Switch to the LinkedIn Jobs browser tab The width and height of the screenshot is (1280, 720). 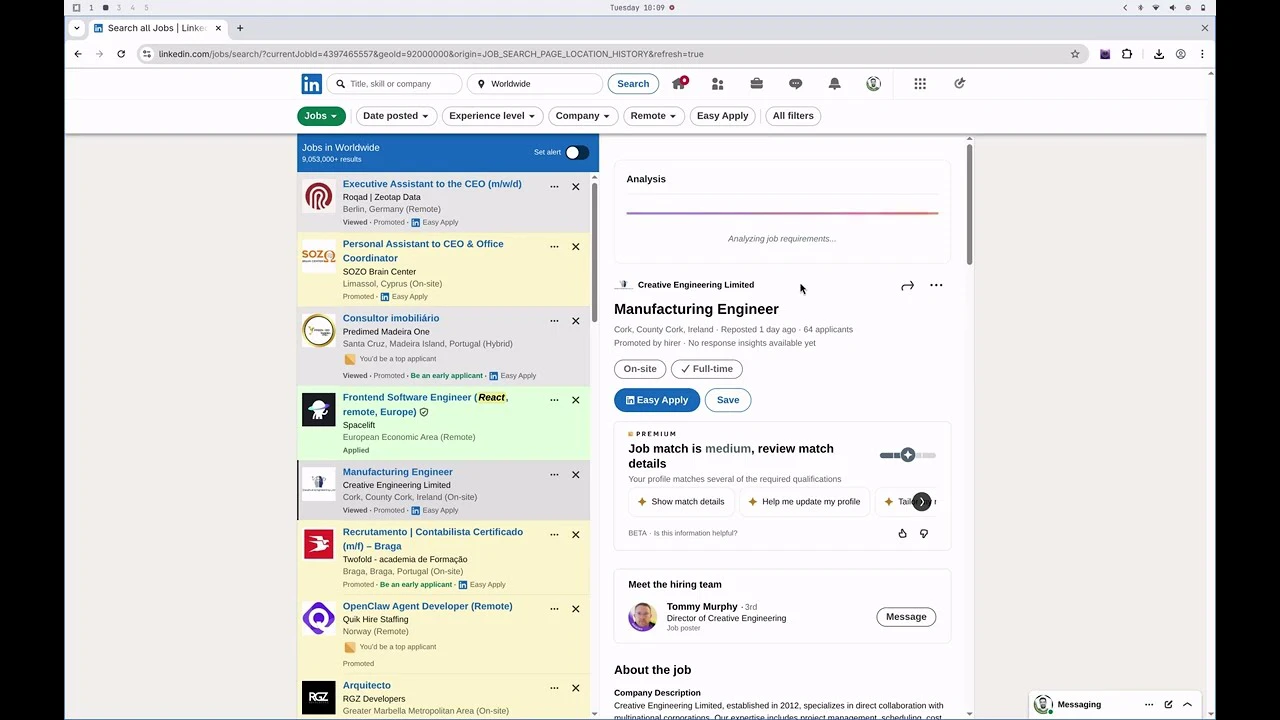pyautogui.click(x=157, y=28)
